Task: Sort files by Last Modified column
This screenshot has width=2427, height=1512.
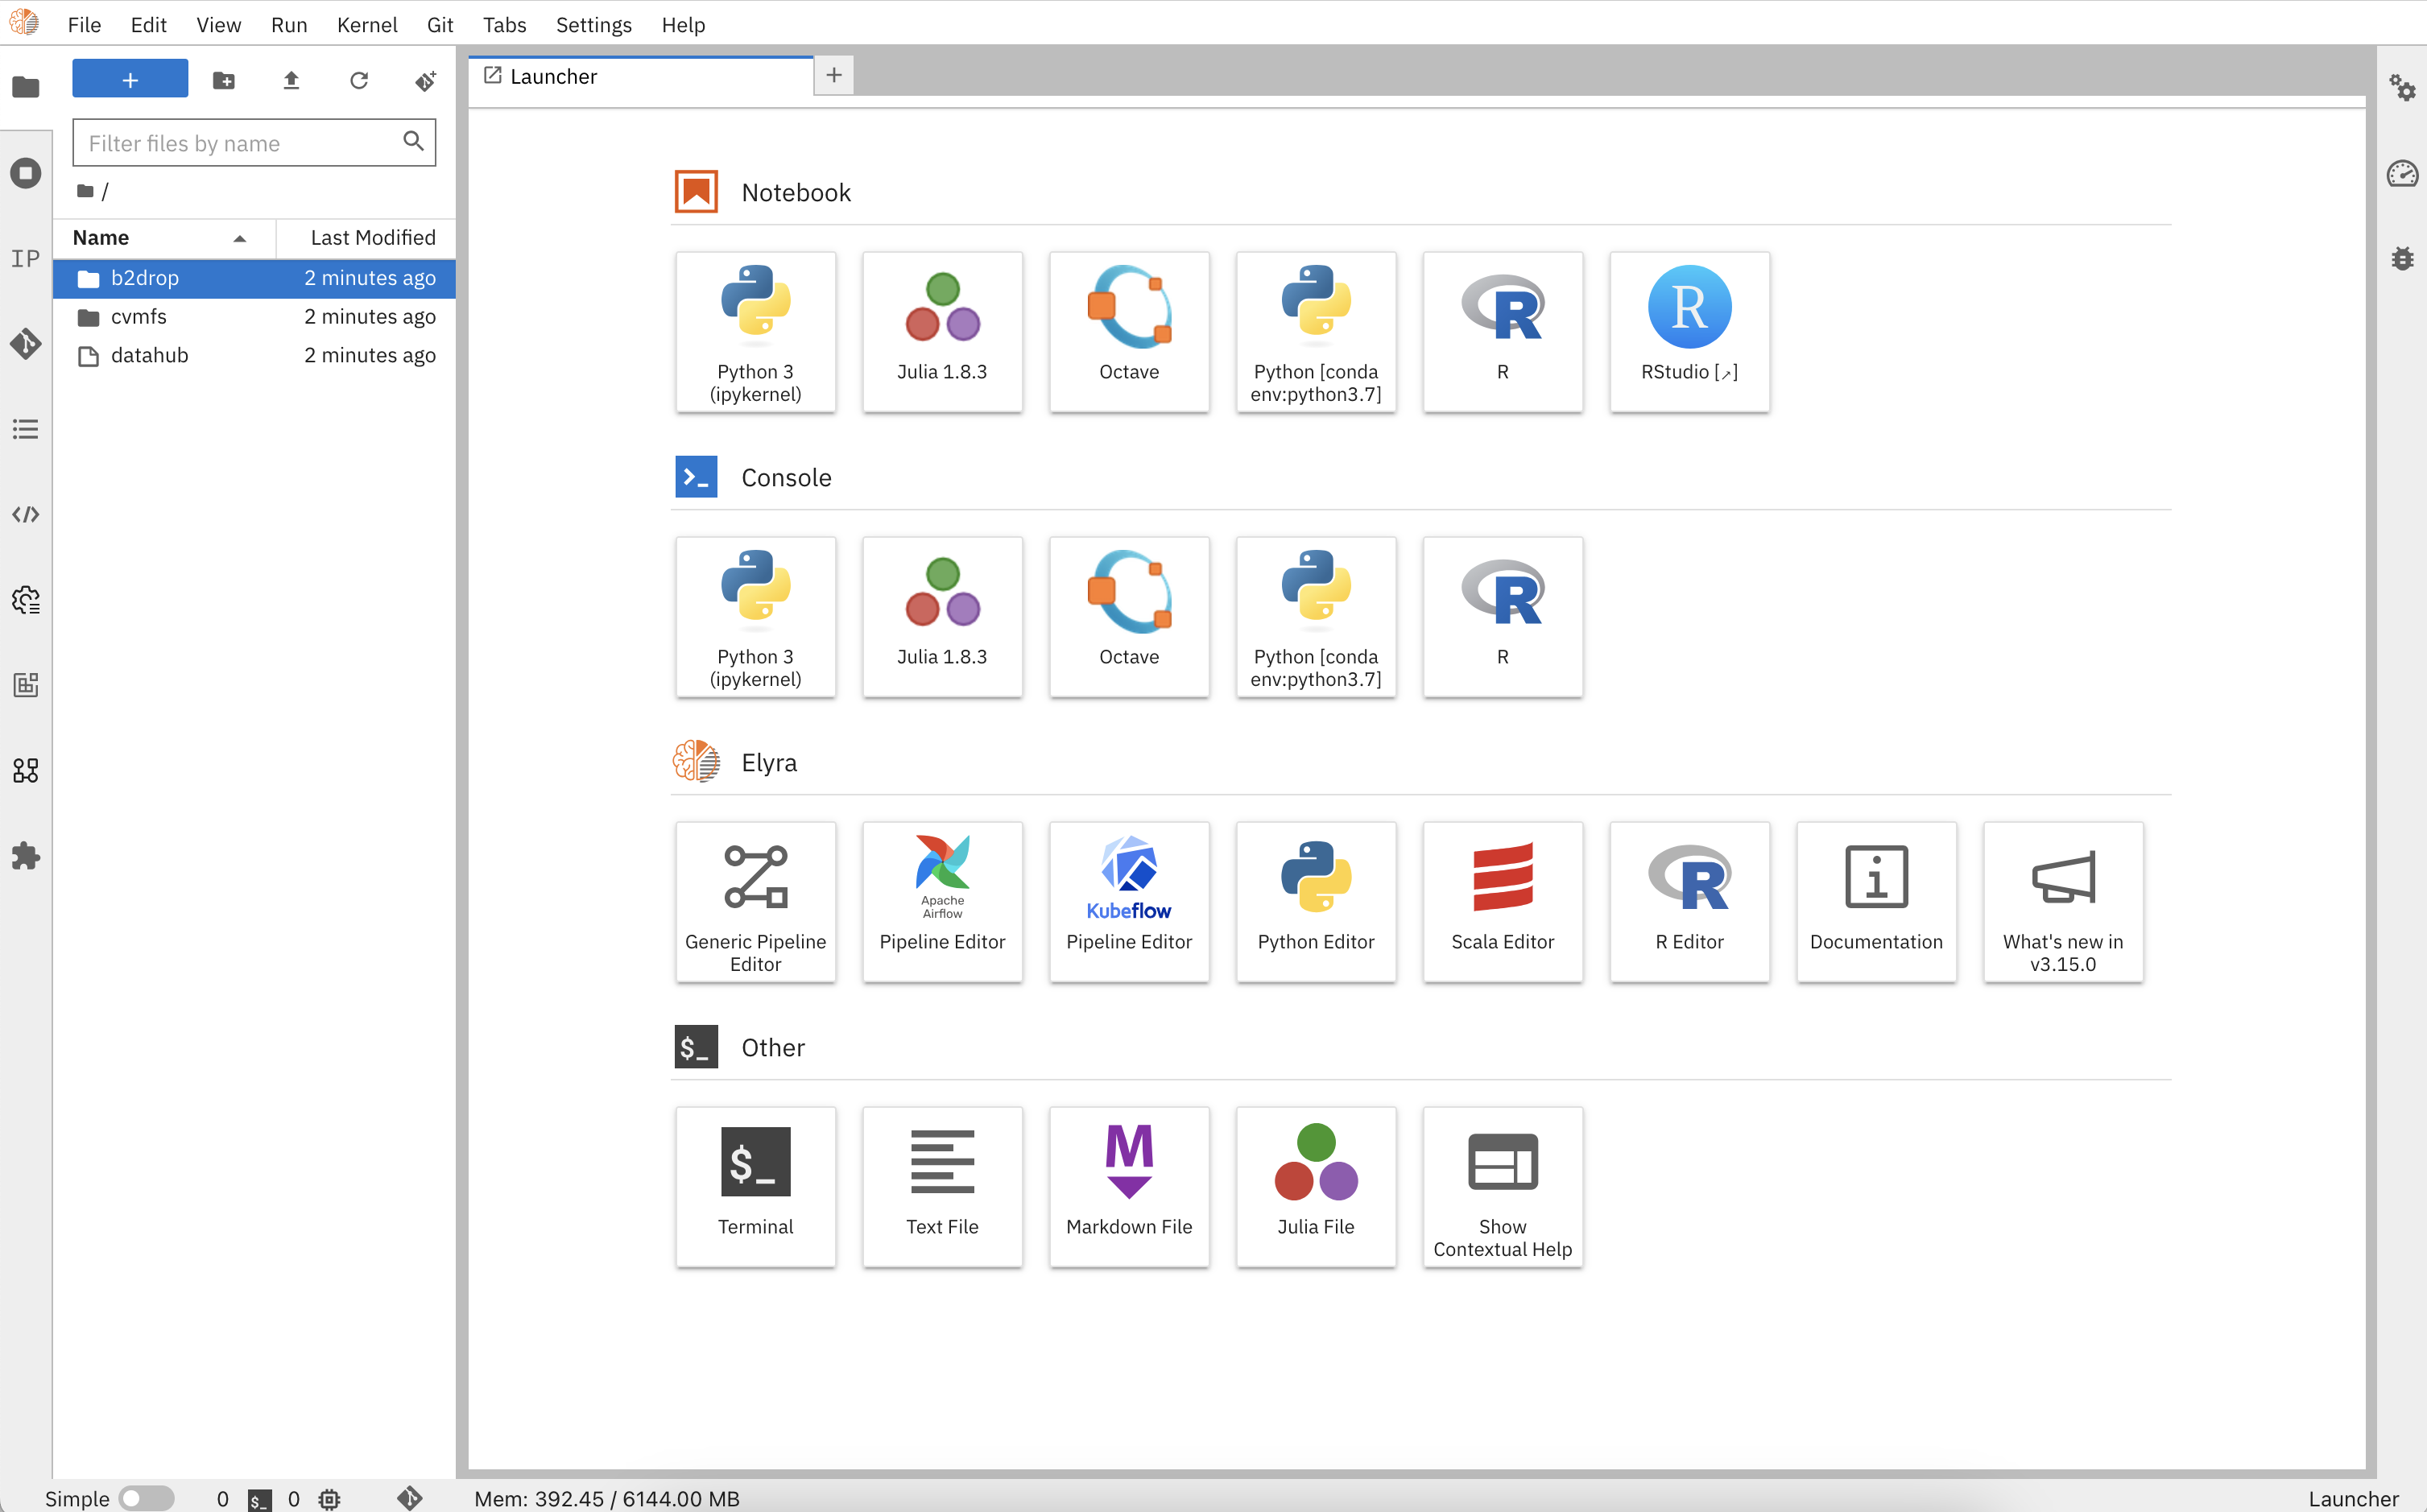Action: click(372, 238)
